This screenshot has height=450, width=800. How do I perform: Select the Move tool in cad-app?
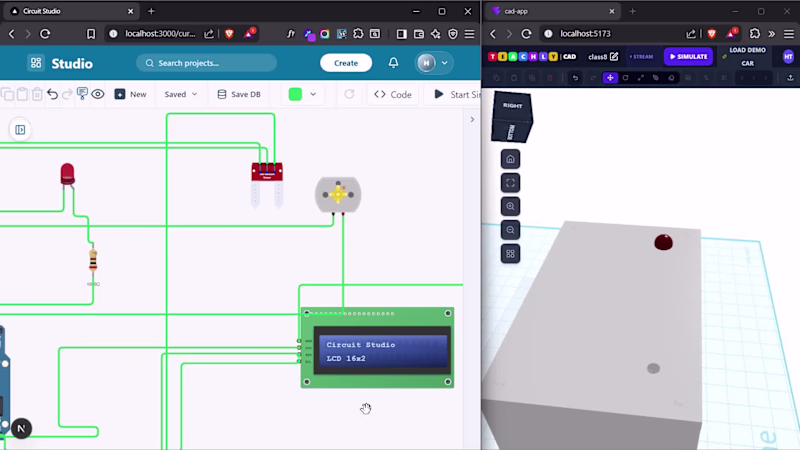tap(610, 78)
